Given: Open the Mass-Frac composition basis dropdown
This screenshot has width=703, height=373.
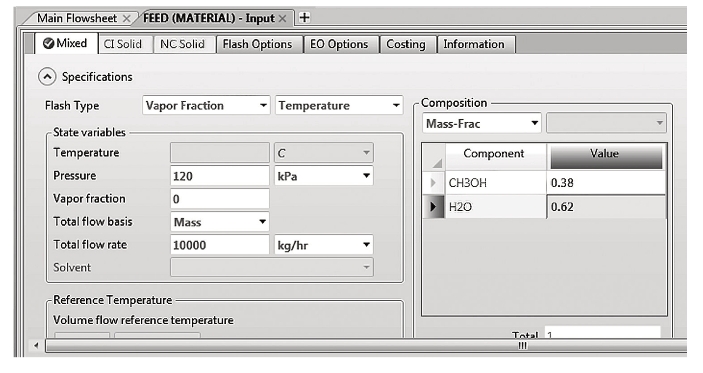Looking at the screenshot, I should [x=482, y=123].
